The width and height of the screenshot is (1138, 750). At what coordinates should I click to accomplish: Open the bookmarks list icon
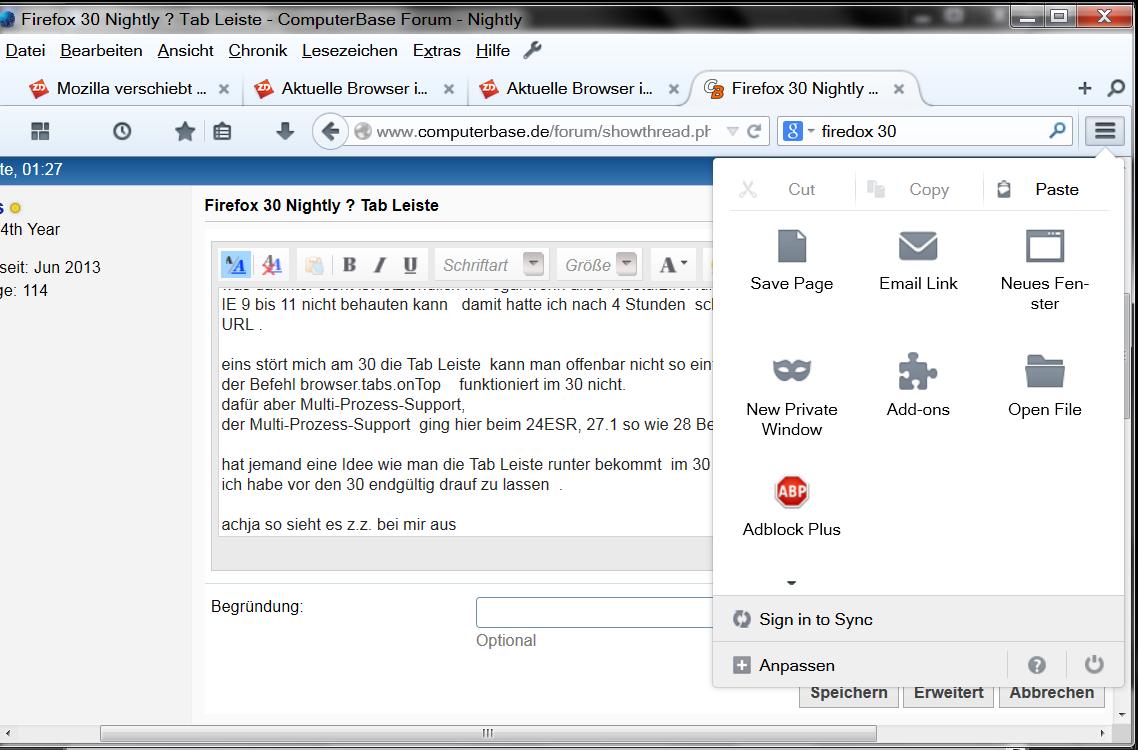(222, 131)
